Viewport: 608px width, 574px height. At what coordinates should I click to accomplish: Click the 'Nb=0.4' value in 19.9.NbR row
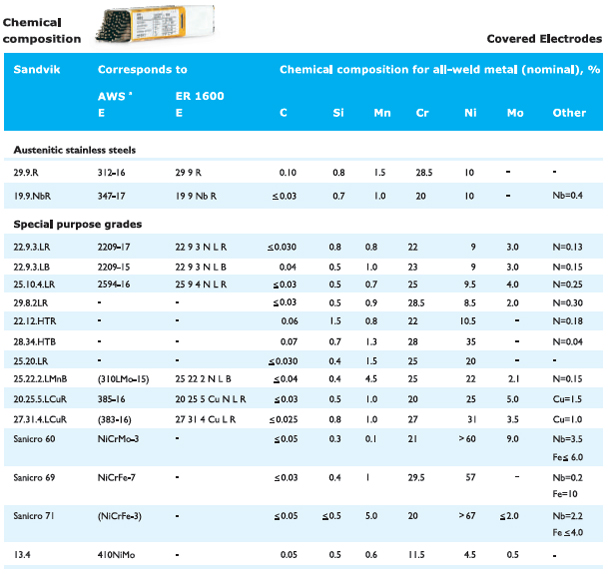click(x=567, y=195)
